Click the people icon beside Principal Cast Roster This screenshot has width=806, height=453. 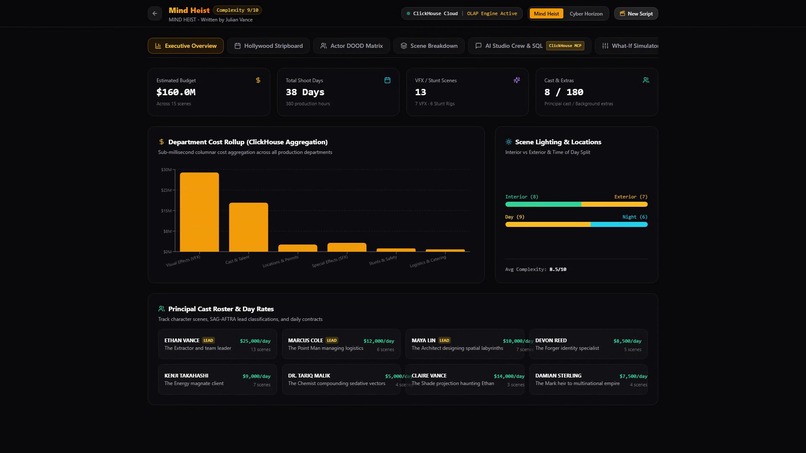coord(161,309)
